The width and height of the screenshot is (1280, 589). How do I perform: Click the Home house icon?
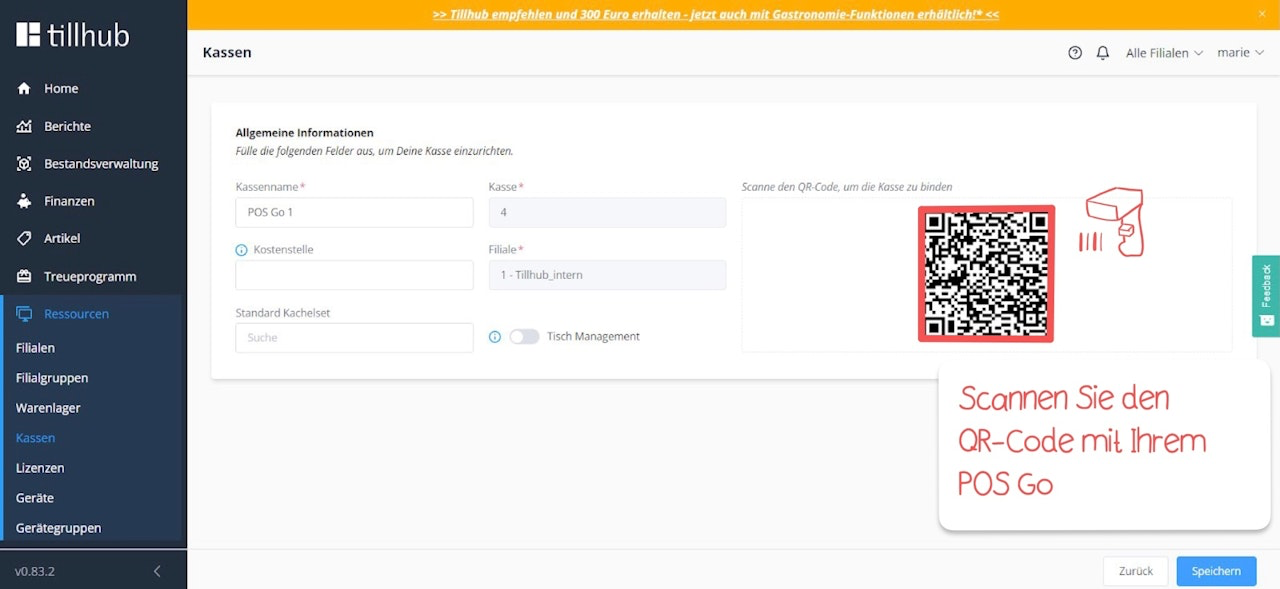tap(25, 89)
